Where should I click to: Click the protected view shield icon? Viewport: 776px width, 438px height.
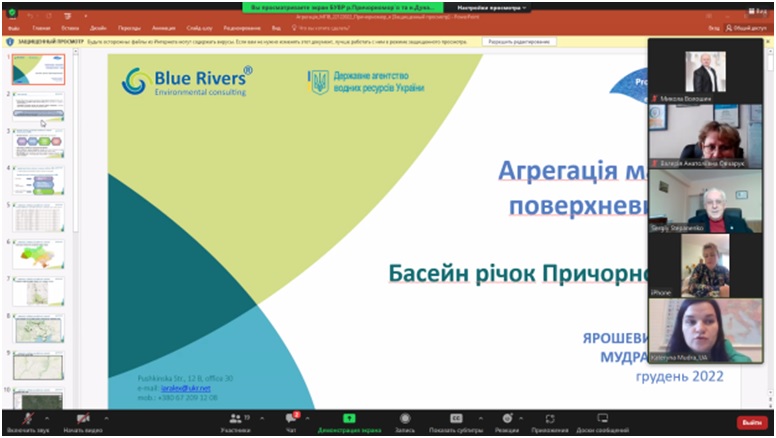(10, 42)
